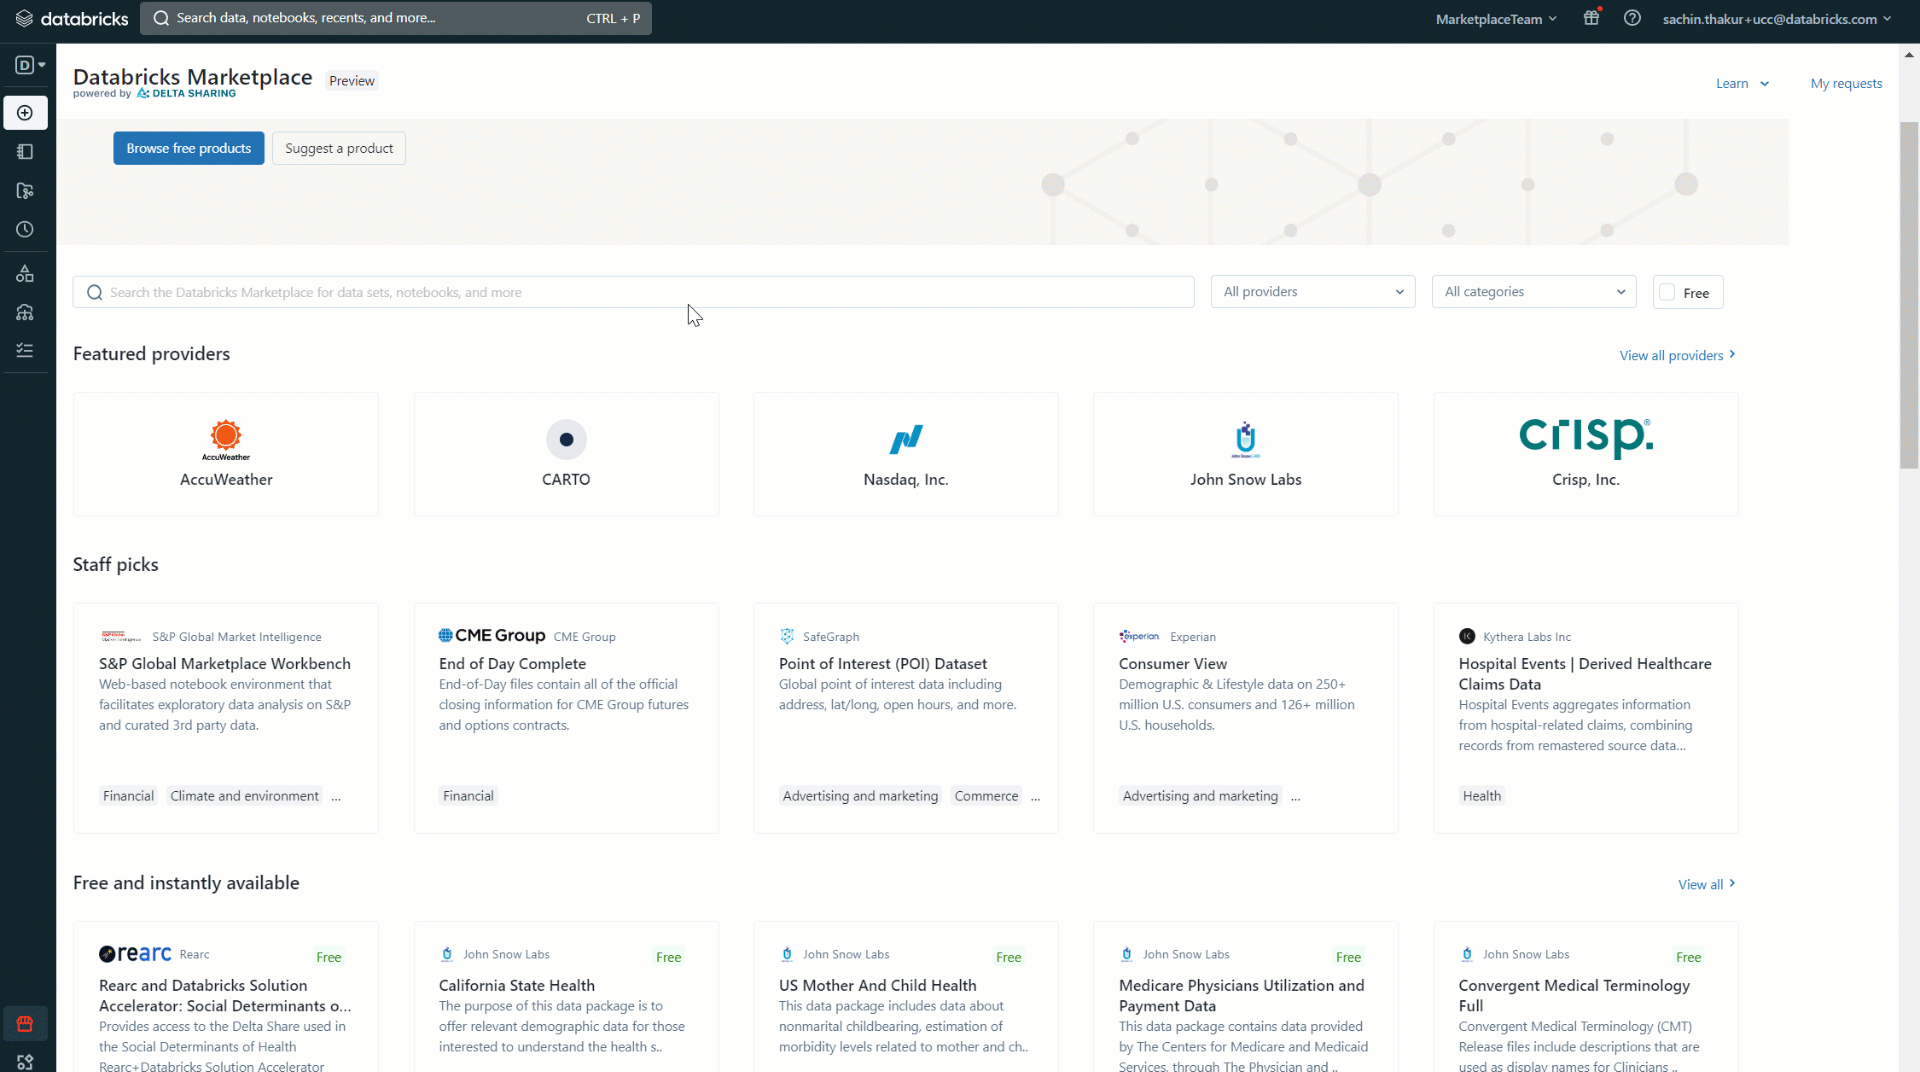Click the Workflows checklist icon in sidebar
This screenshot has height=1072, width=1920.
pyautogui.click(x=25, y=349)
